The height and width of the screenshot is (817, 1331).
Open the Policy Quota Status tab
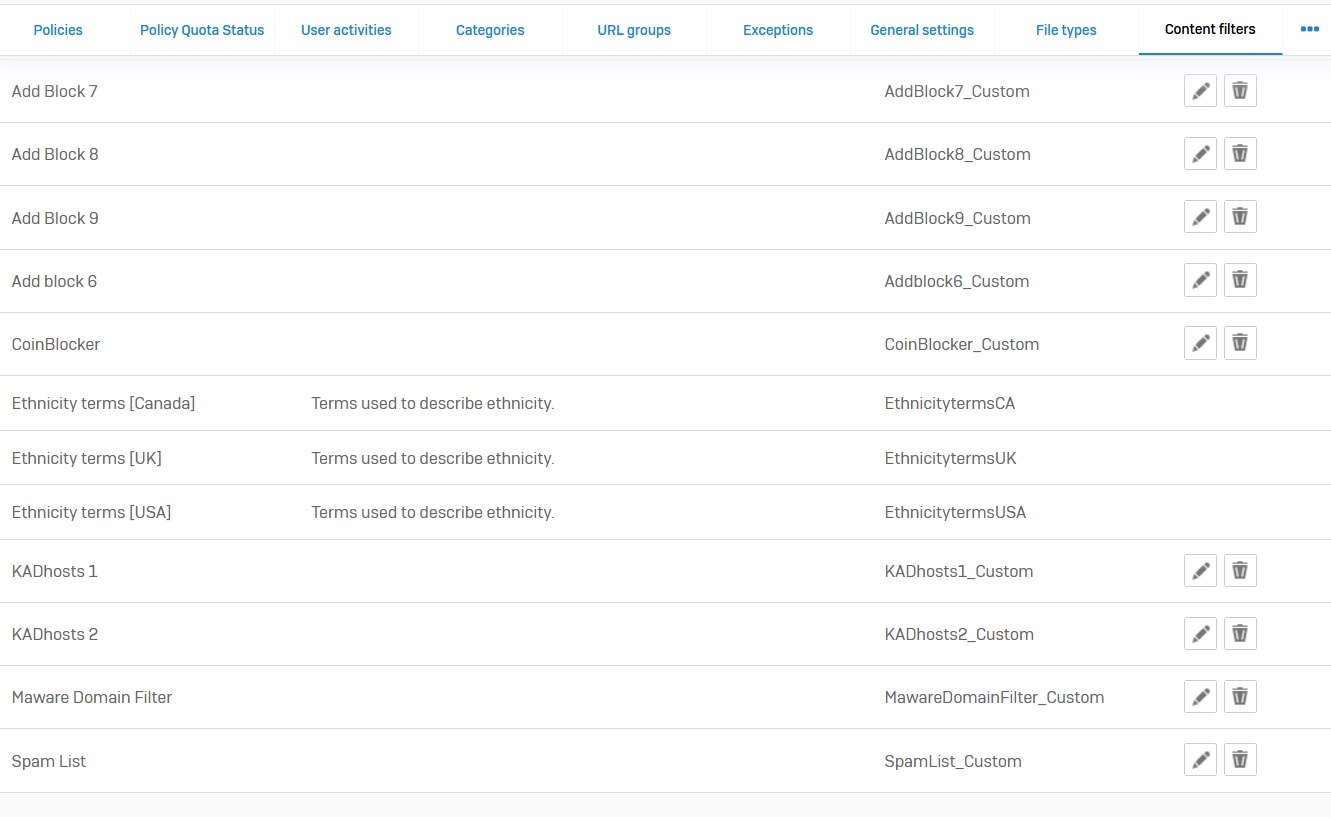coord(202,30)
